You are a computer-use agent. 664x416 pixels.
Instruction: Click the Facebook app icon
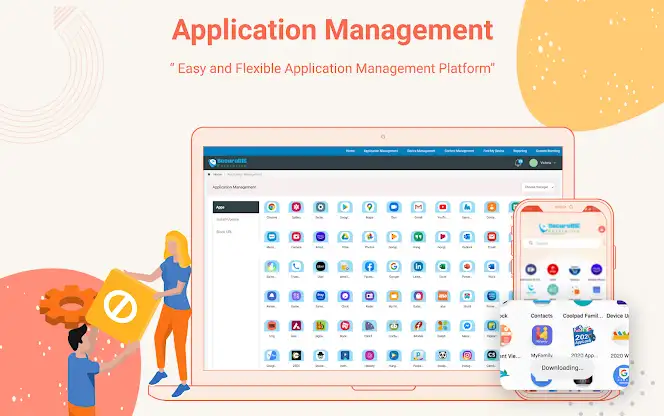point(370,266)
